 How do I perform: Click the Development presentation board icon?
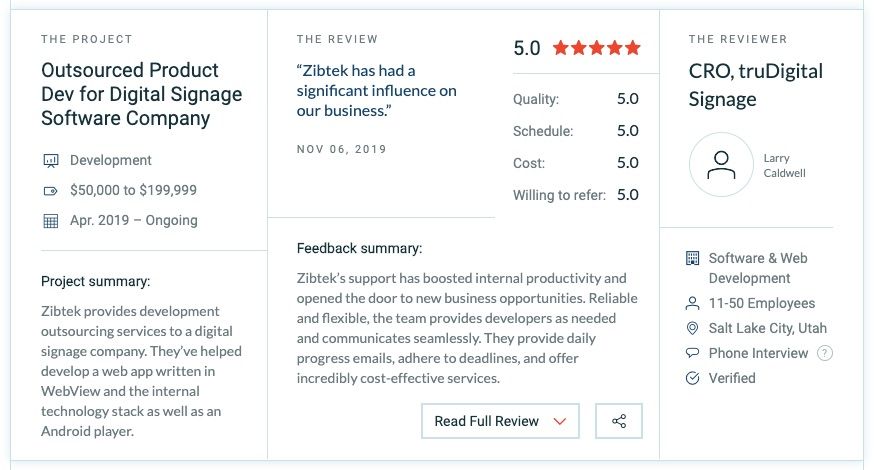click(51, 161)
